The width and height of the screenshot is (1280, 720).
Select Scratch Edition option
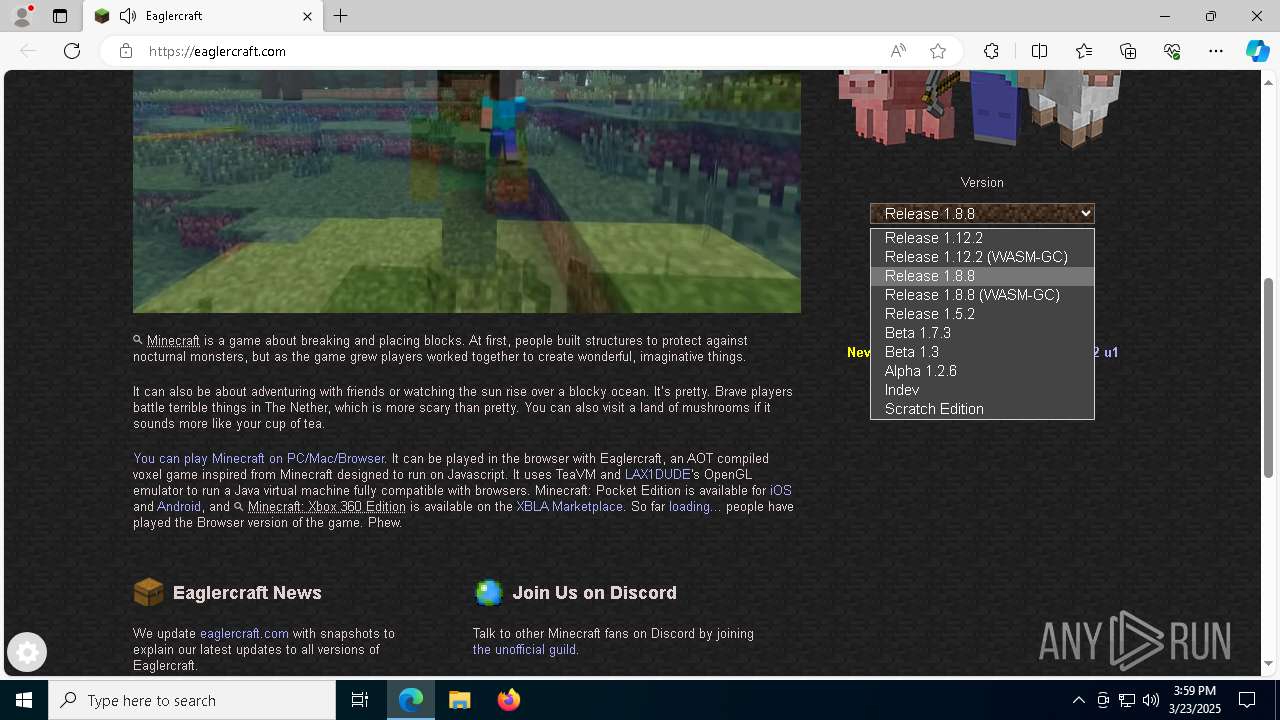(x=982, y=409)
